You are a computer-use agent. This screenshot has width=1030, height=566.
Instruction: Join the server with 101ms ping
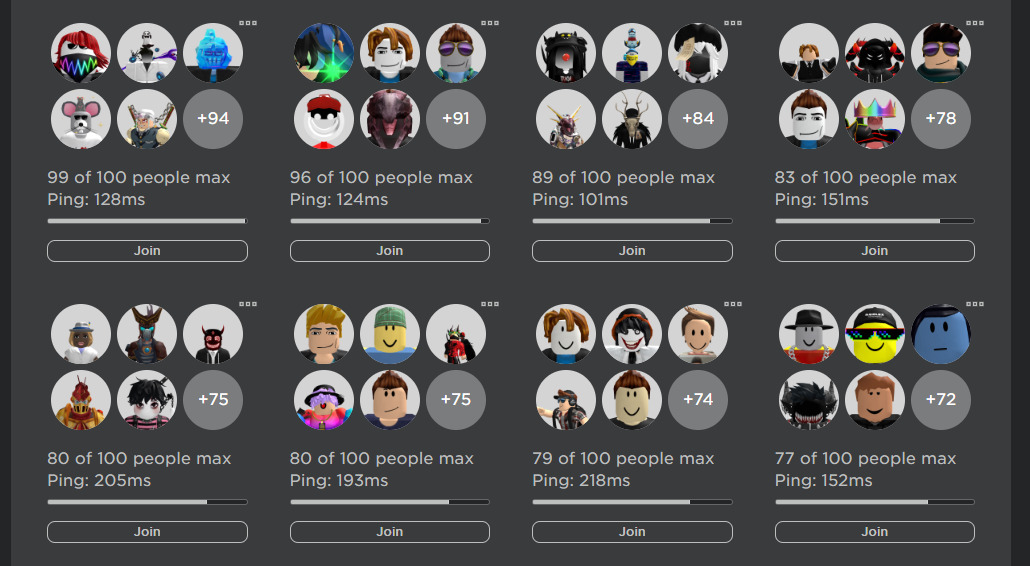point(632,251)
